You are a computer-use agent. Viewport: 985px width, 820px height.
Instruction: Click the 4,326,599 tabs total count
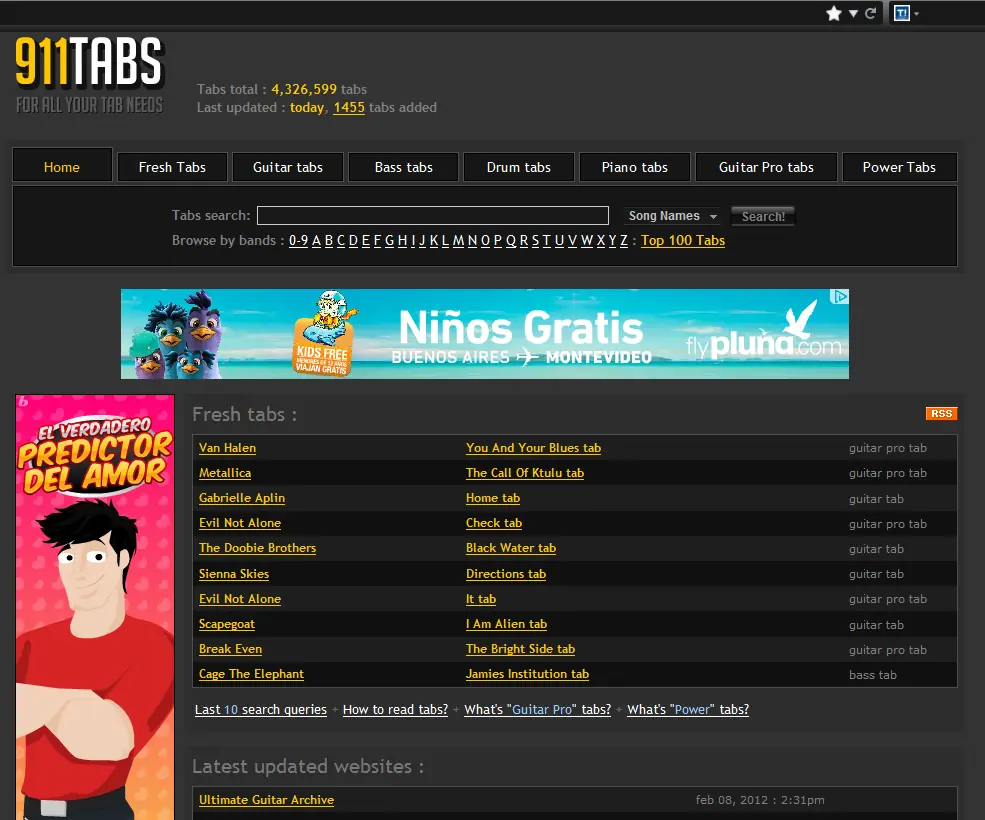point(304,89)
